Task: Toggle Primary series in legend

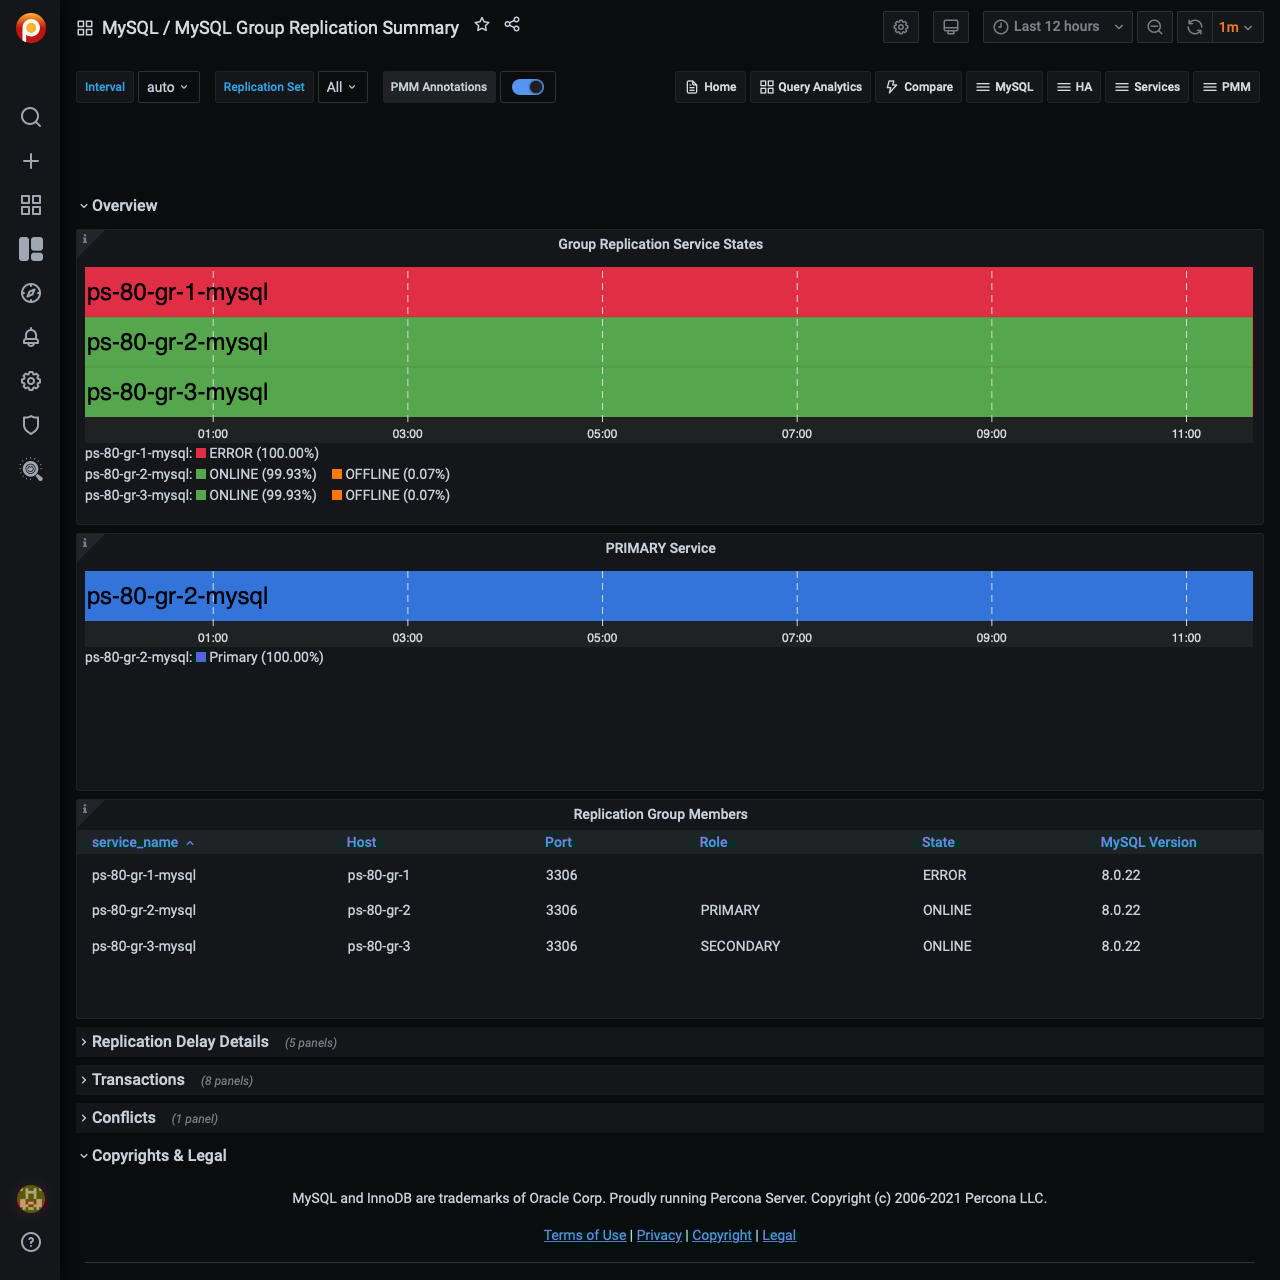Action: click(x=265, y=657)
